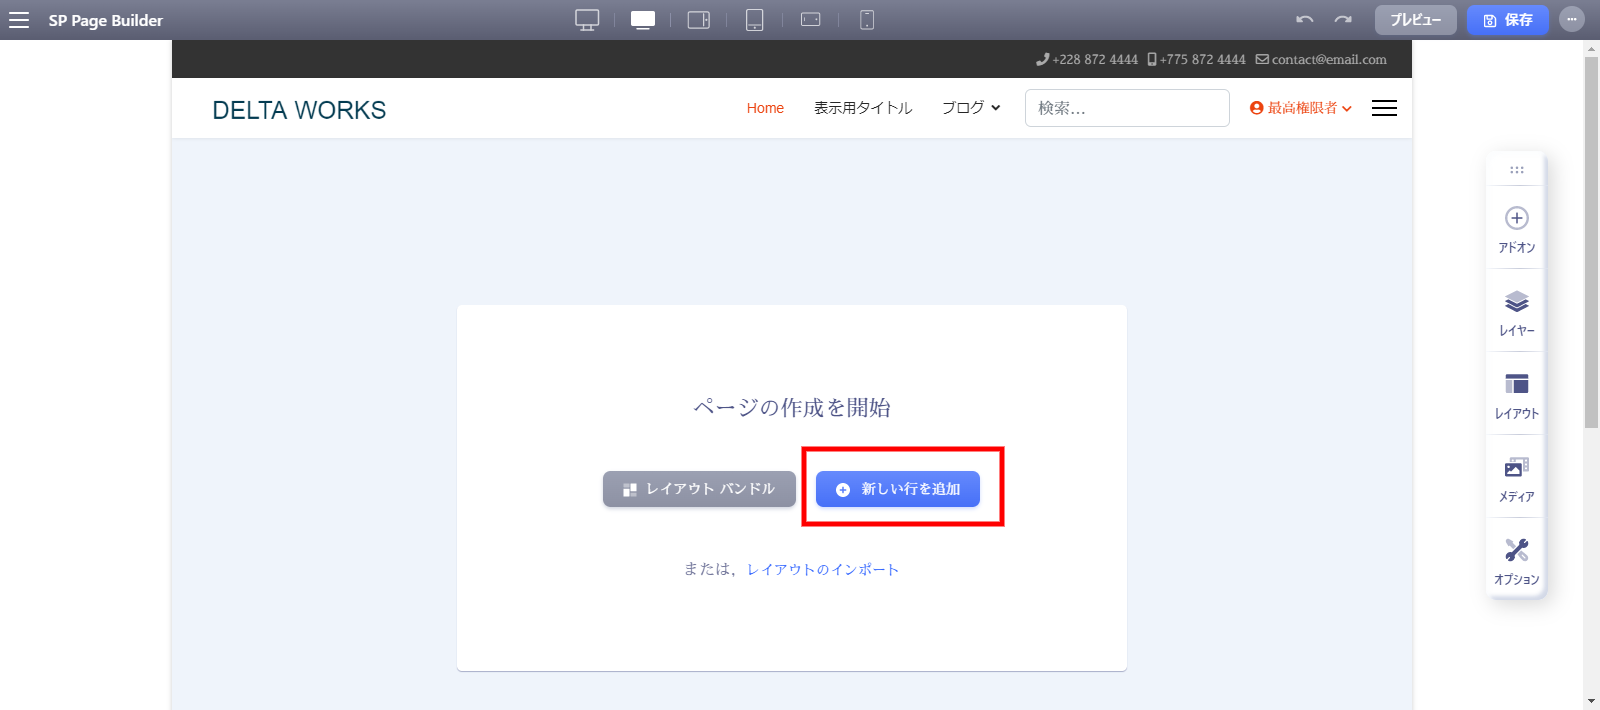Click the 新しい行を追加 button
The image size is (1600, 710).
coord(897,489)
